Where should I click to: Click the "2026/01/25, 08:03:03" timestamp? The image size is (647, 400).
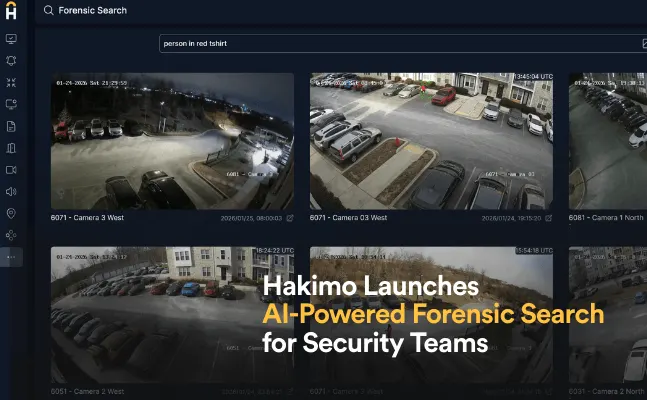(251, 218)
